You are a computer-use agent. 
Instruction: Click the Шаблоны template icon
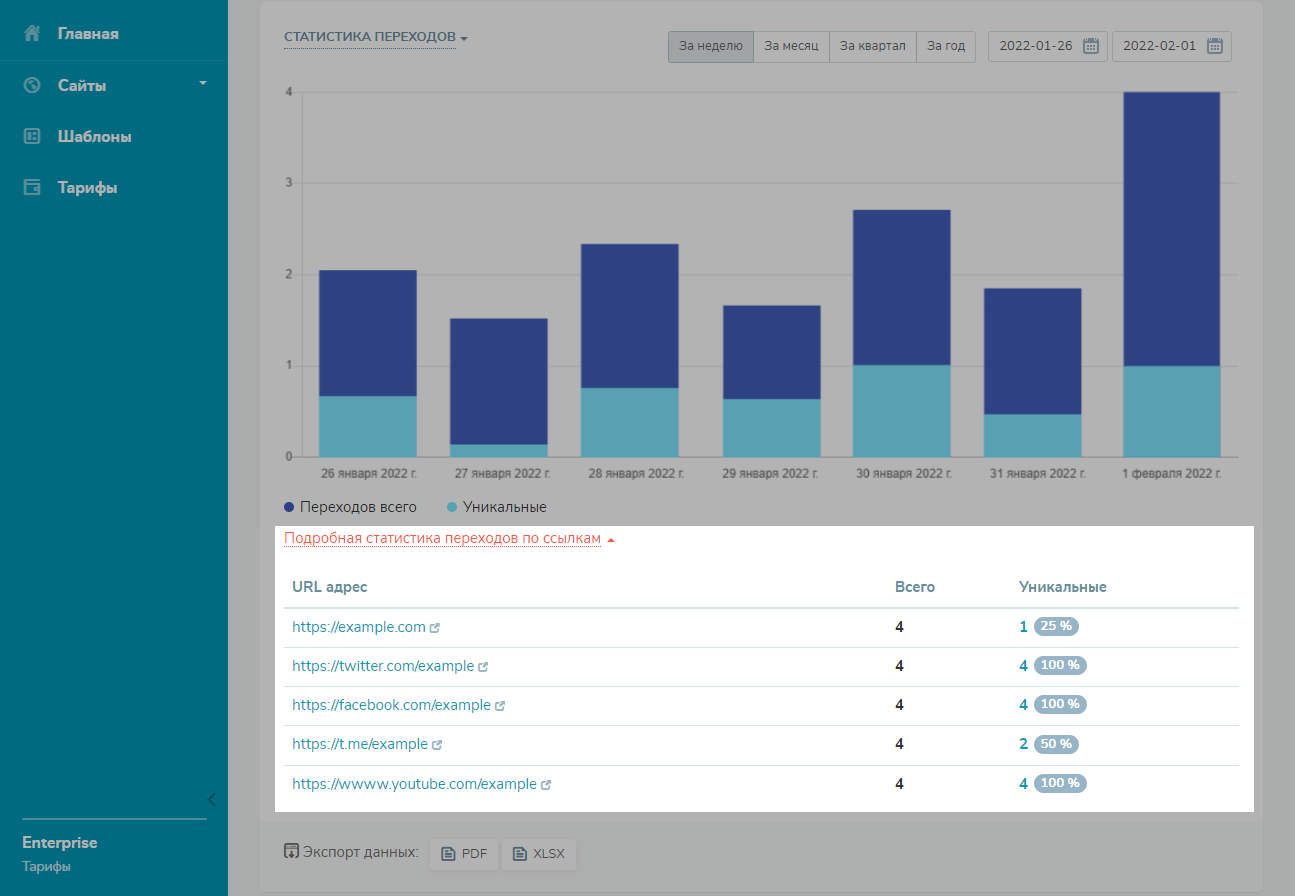pos(32,136)
